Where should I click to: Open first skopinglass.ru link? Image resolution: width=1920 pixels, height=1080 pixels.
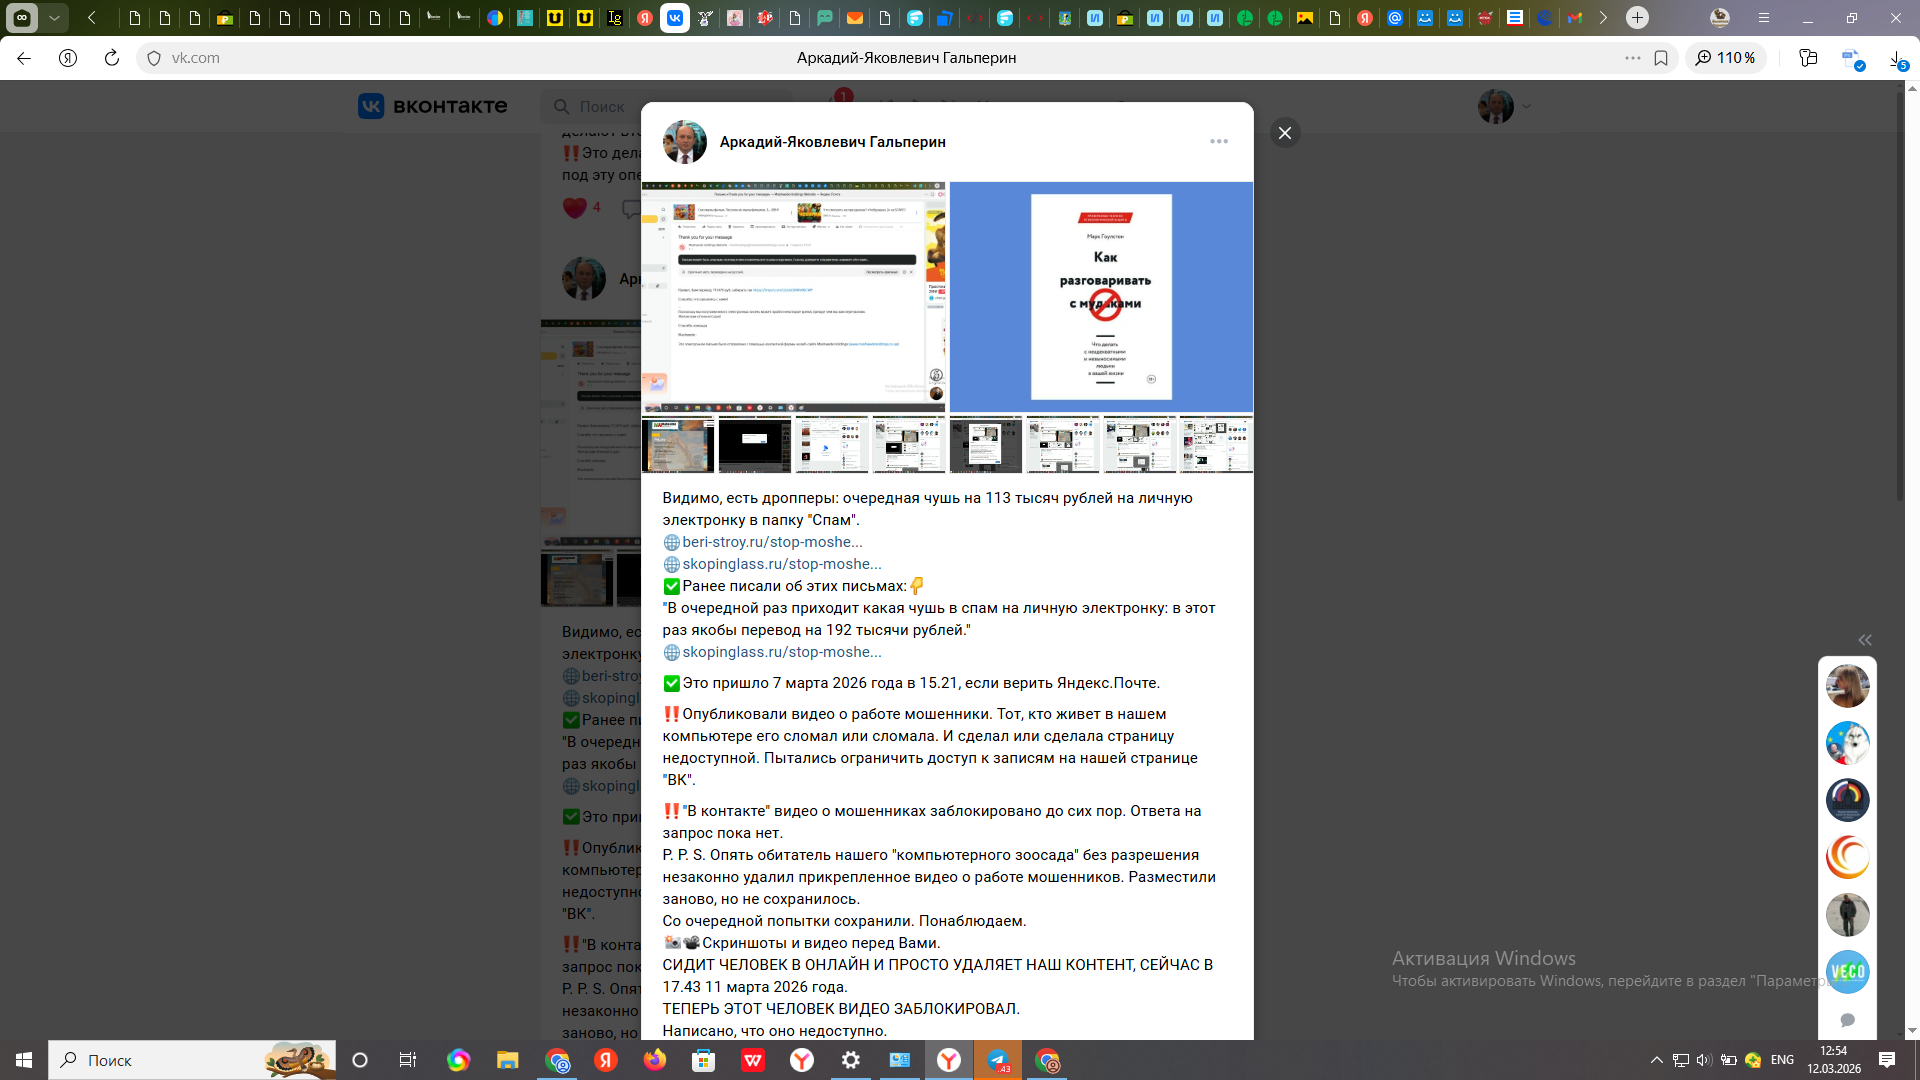781,564
